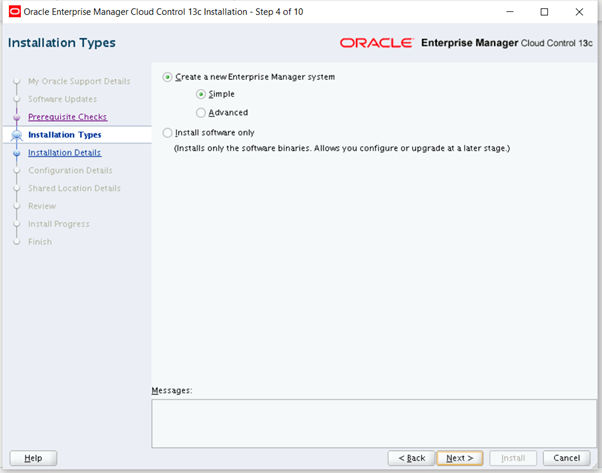The height and width of the screenshot is (473, 602).
Task: Go to Prerequisite Checks step
Action: click(67, 117)
